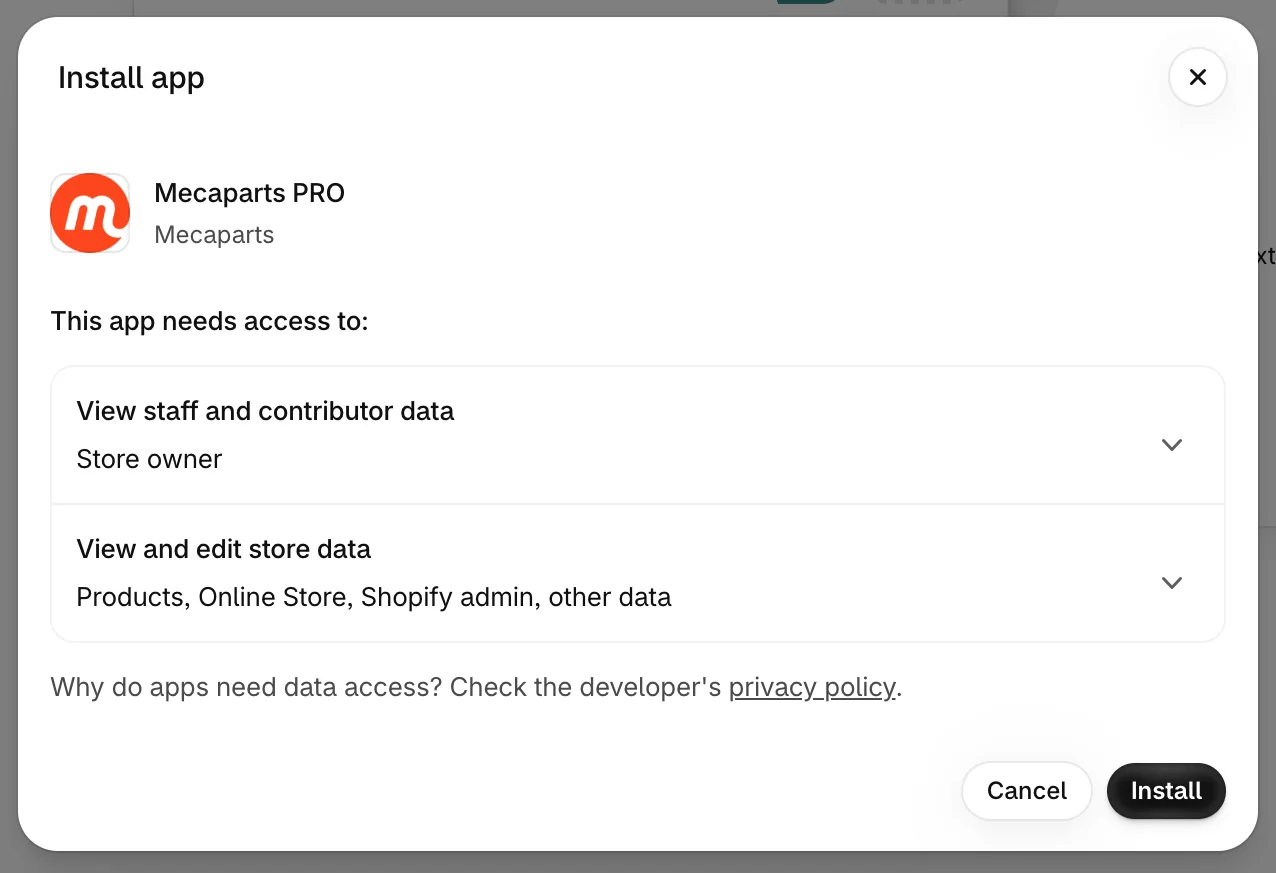1276x873 pixels.
Task: Close the Install app dialog
Action: (x=1198, y=77)
